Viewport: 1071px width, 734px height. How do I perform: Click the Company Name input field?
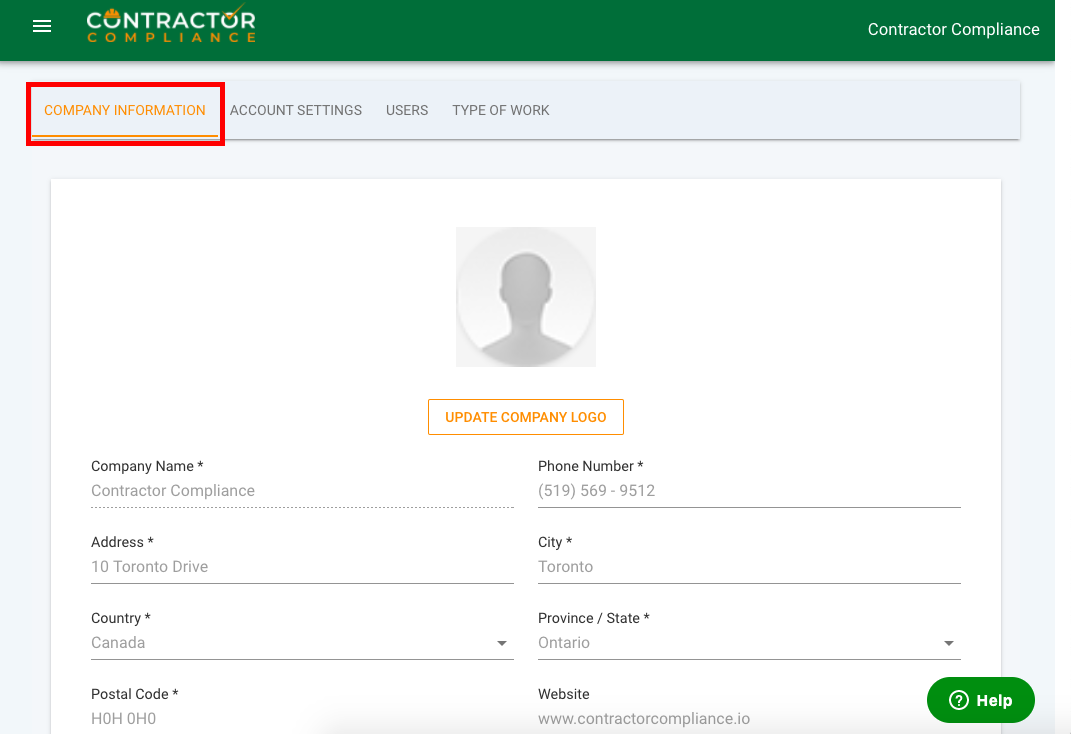(301, 491)
